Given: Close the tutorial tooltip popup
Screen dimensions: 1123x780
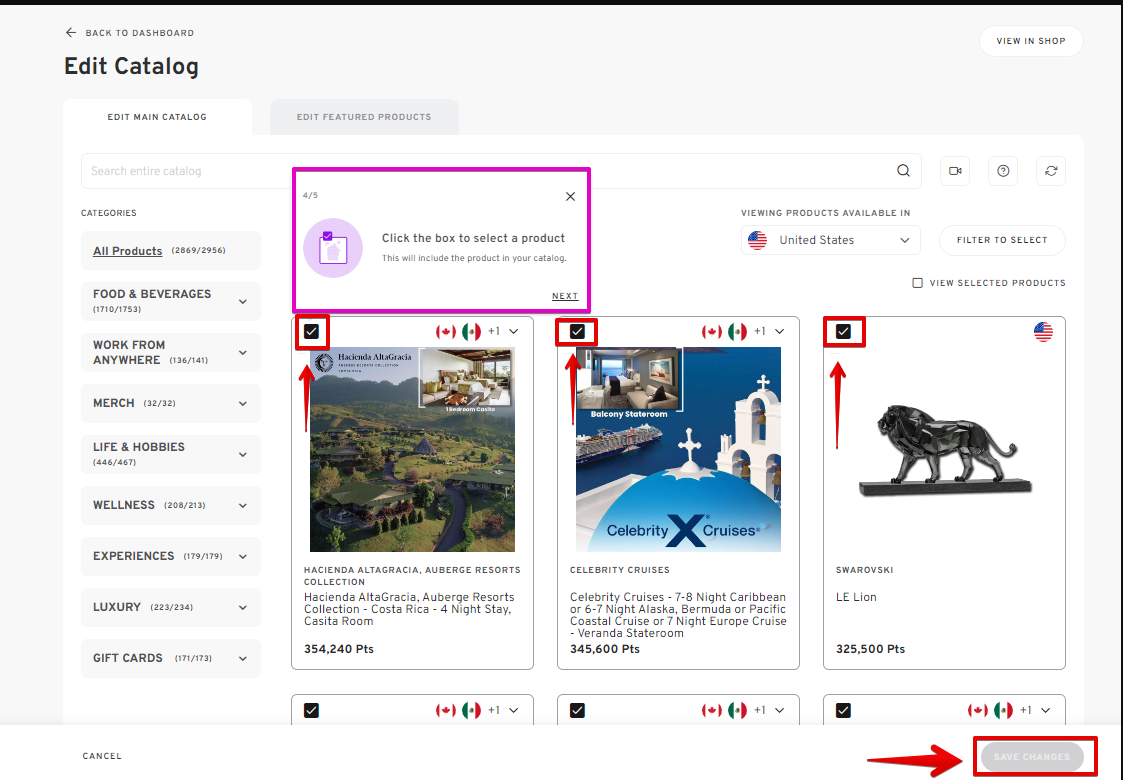Looking at the screenshot, I should 570,196.
